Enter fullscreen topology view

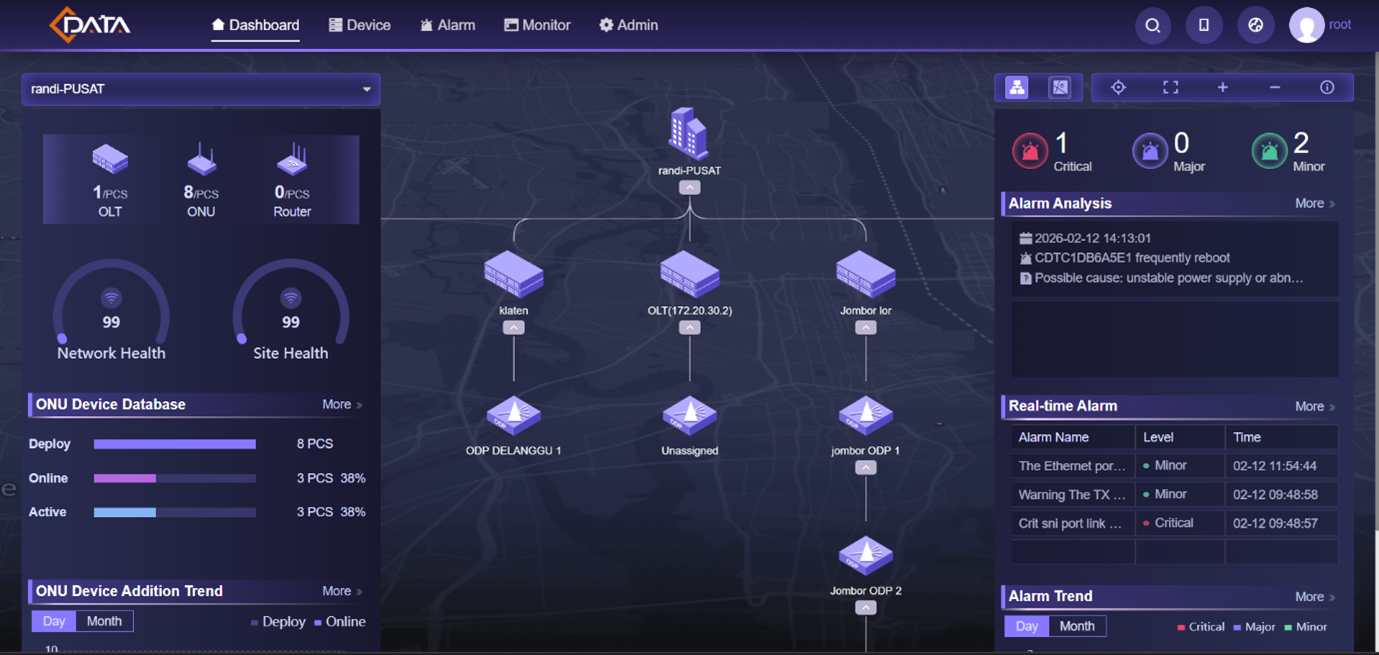(x=1170, y=87)
